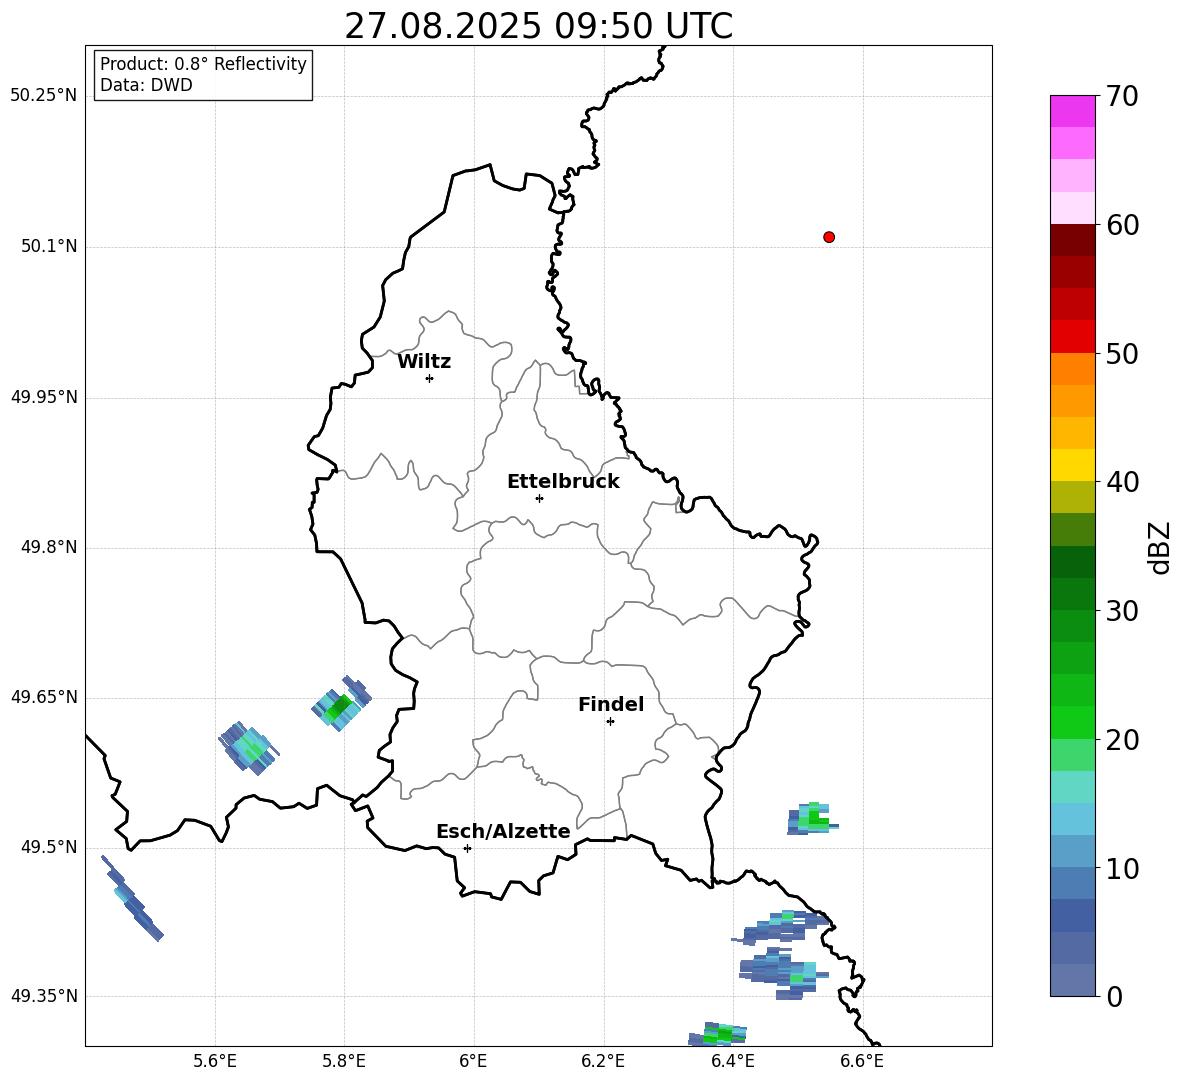Click the colorbar value 60
1184x1081 pixels.
coord(1122,225)
